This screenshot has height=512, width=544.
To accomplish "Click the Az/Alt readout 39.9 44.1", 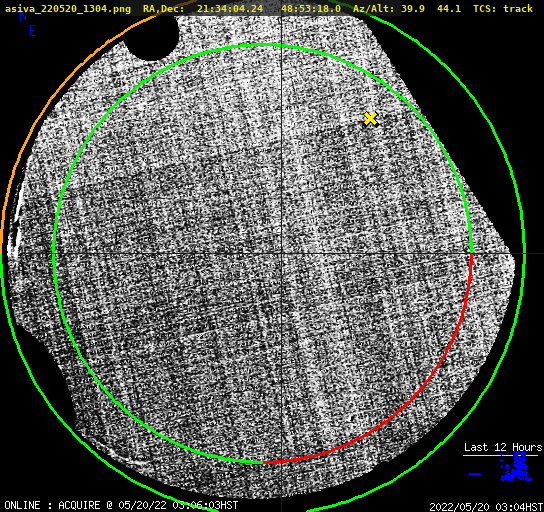I will click(x=431, y=8).
